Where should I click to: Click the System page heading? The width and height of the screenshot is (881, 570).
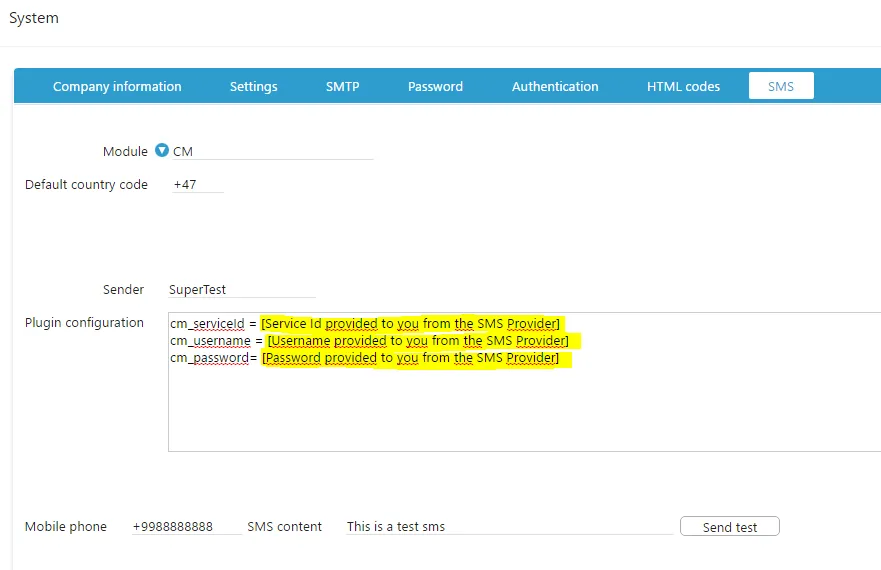[34, 18]
